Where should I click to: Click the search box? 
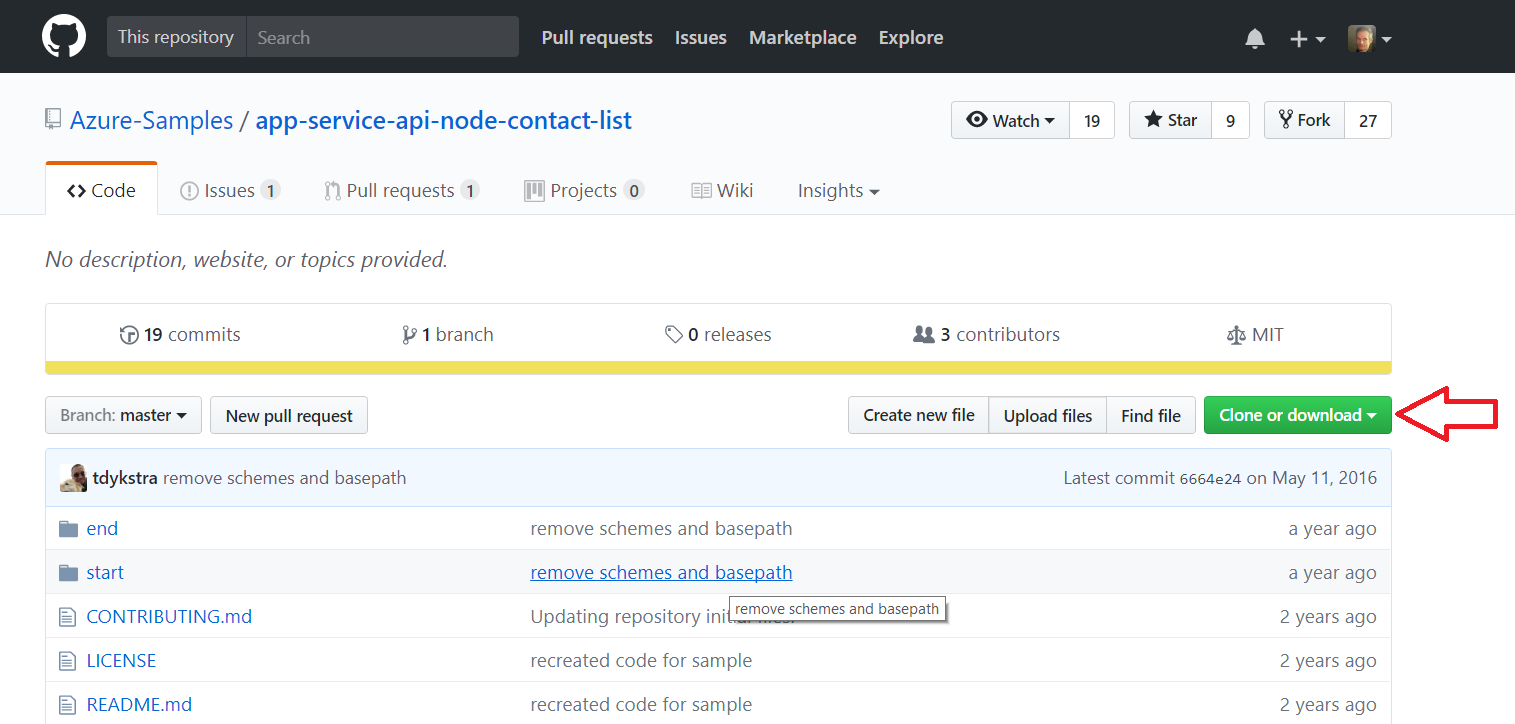point(382,37)
